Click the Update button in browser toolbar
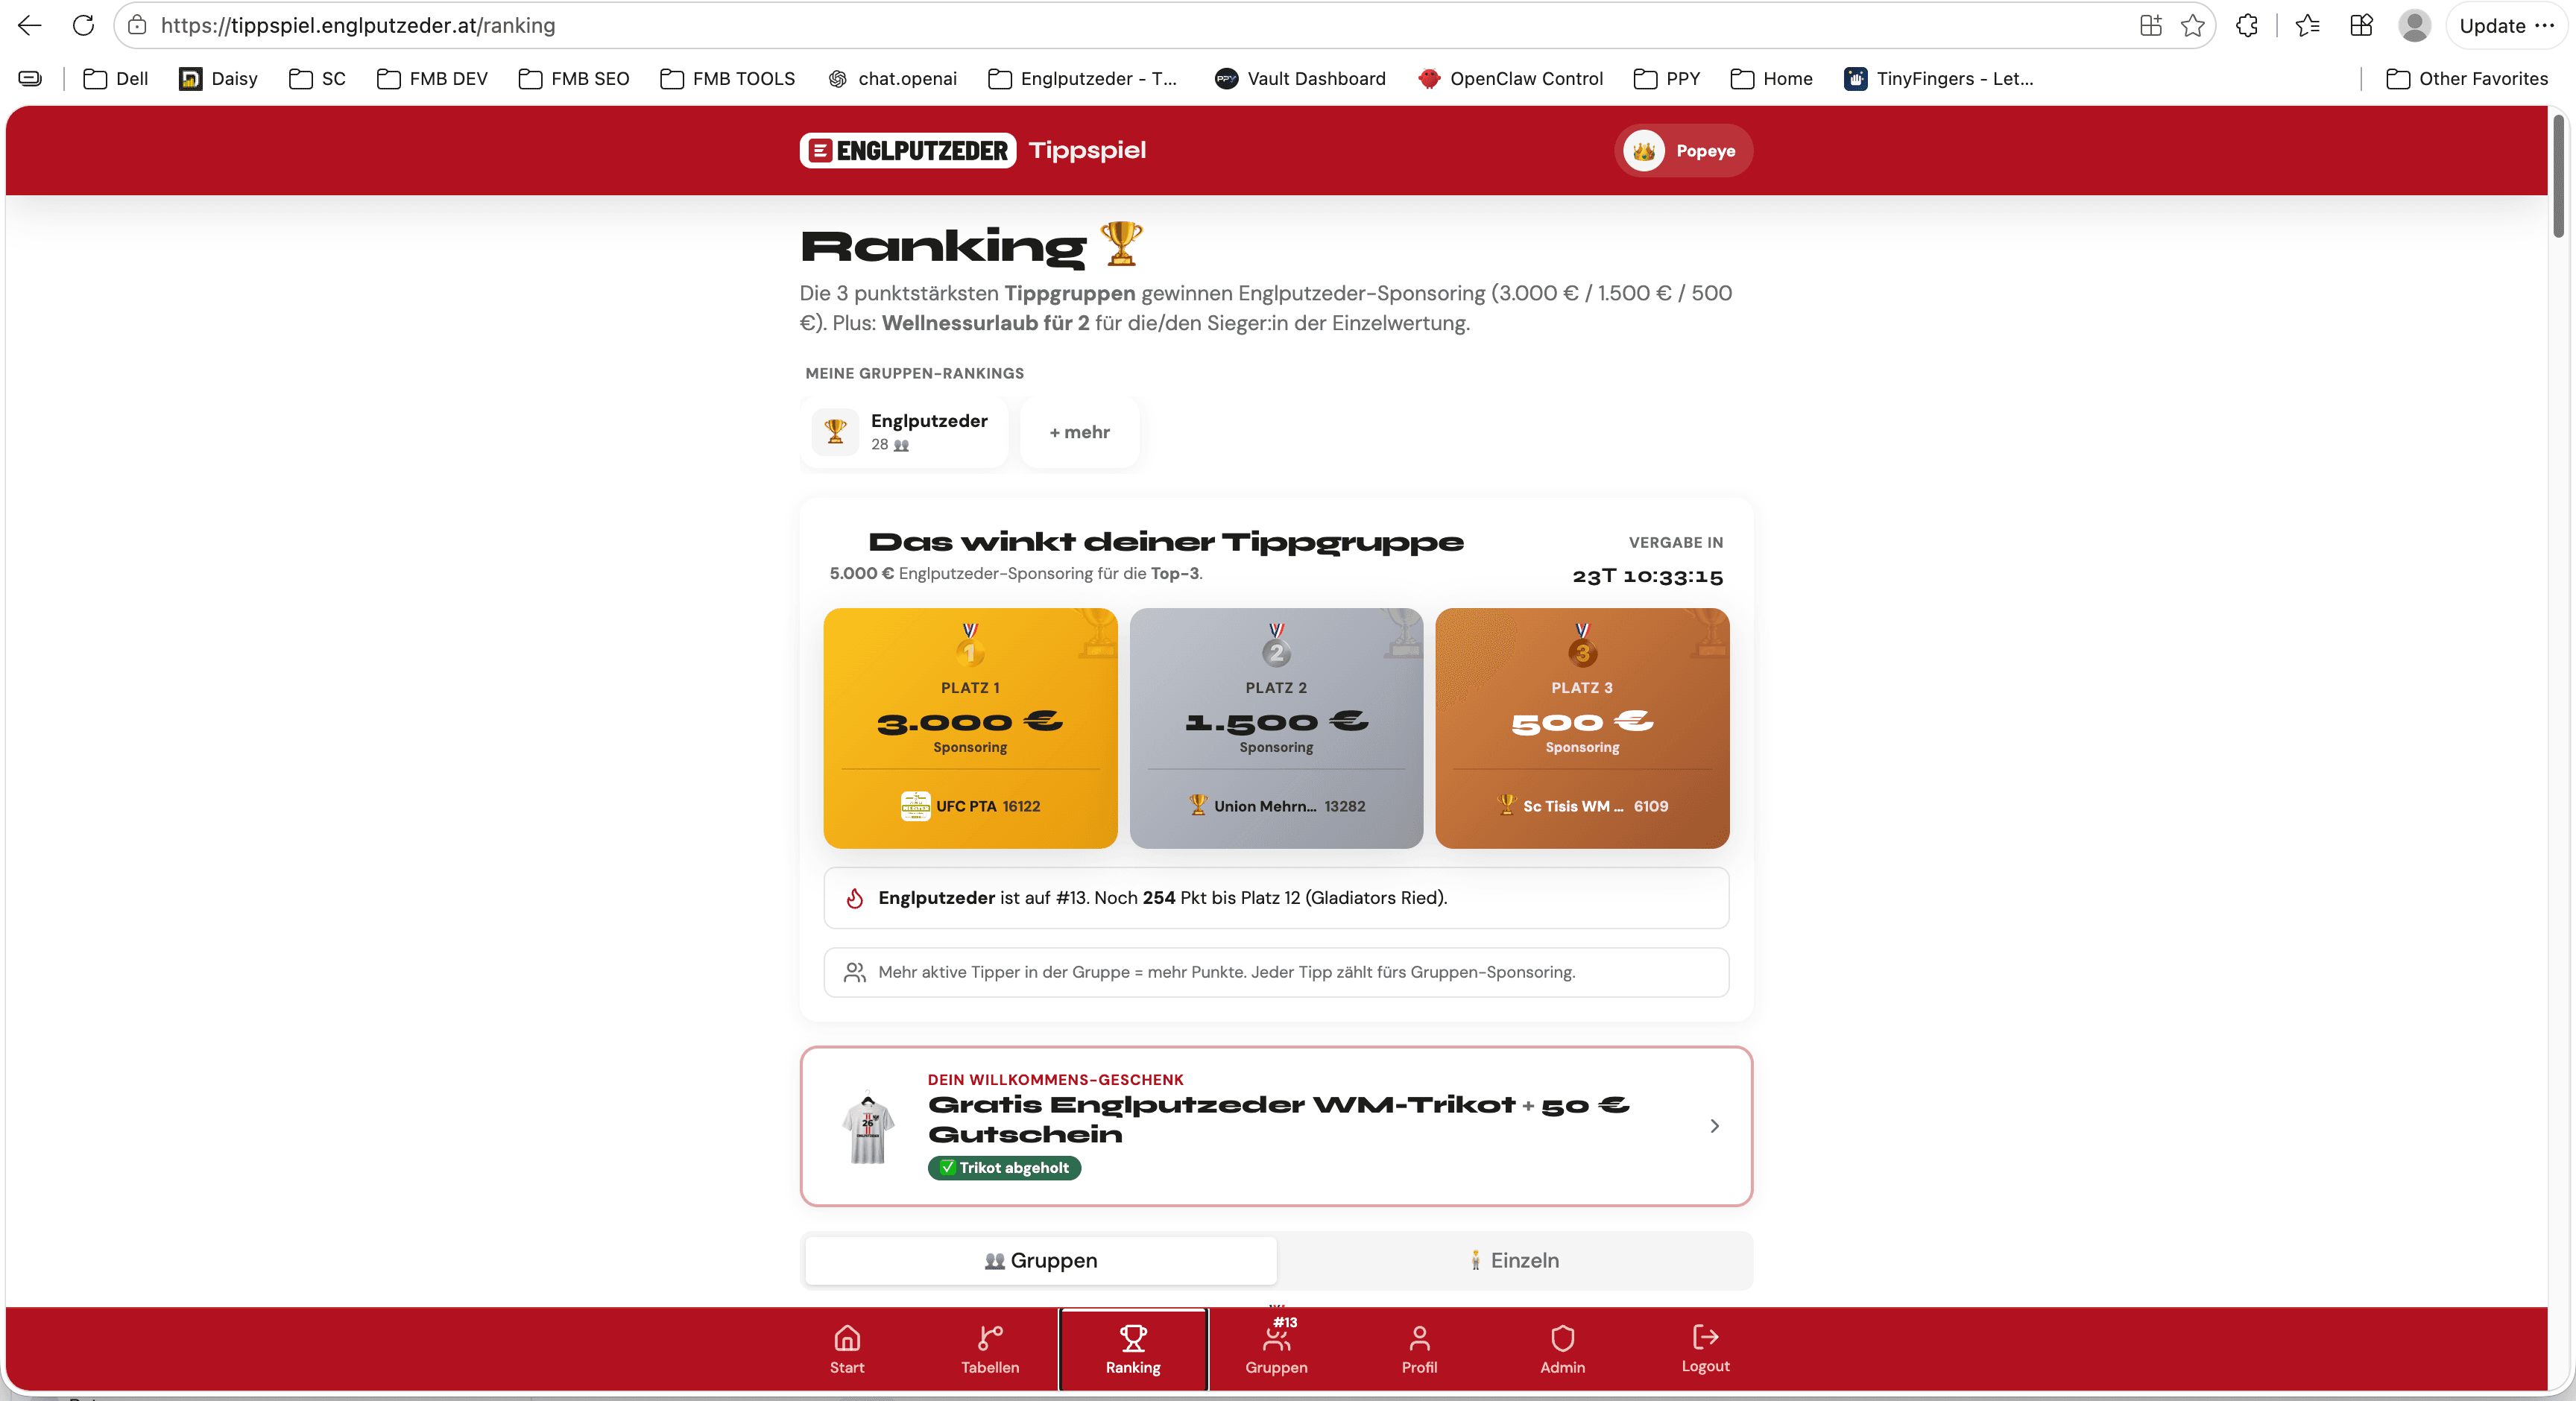 pos(2492,26)
